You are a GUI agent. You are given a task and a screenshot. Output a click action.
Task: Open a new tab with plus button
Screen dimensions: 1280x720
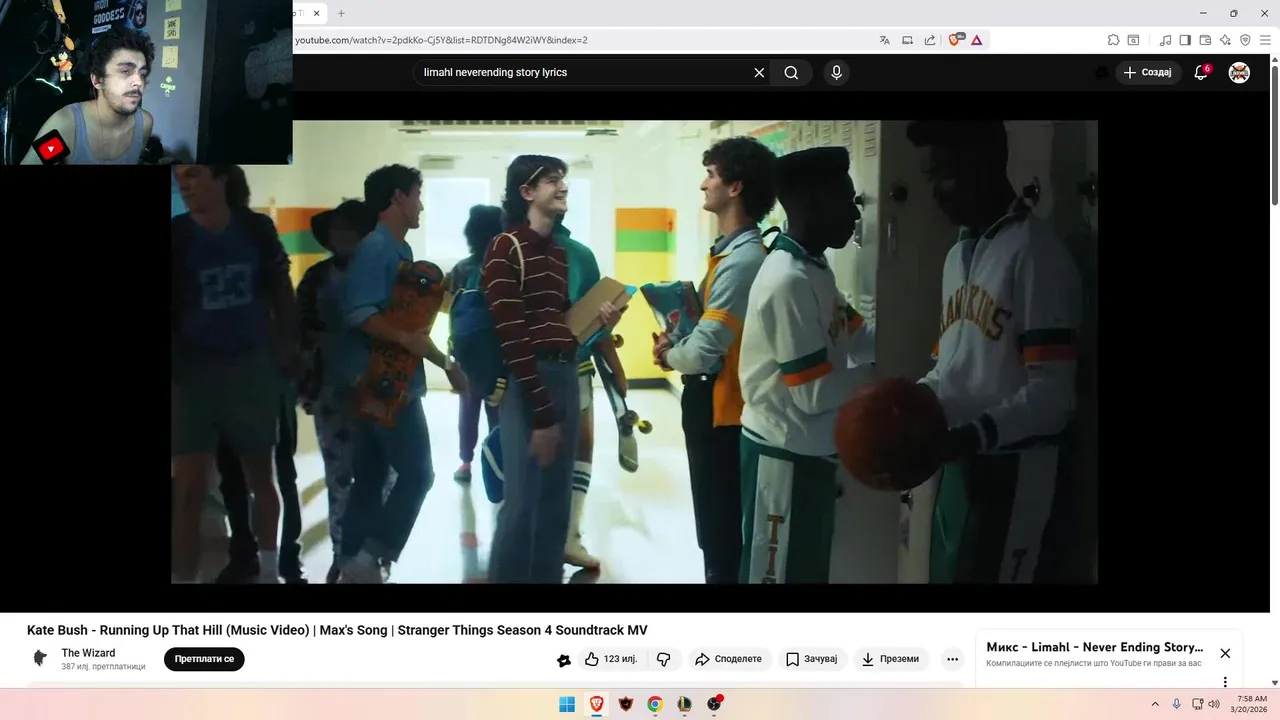(341, 13)
